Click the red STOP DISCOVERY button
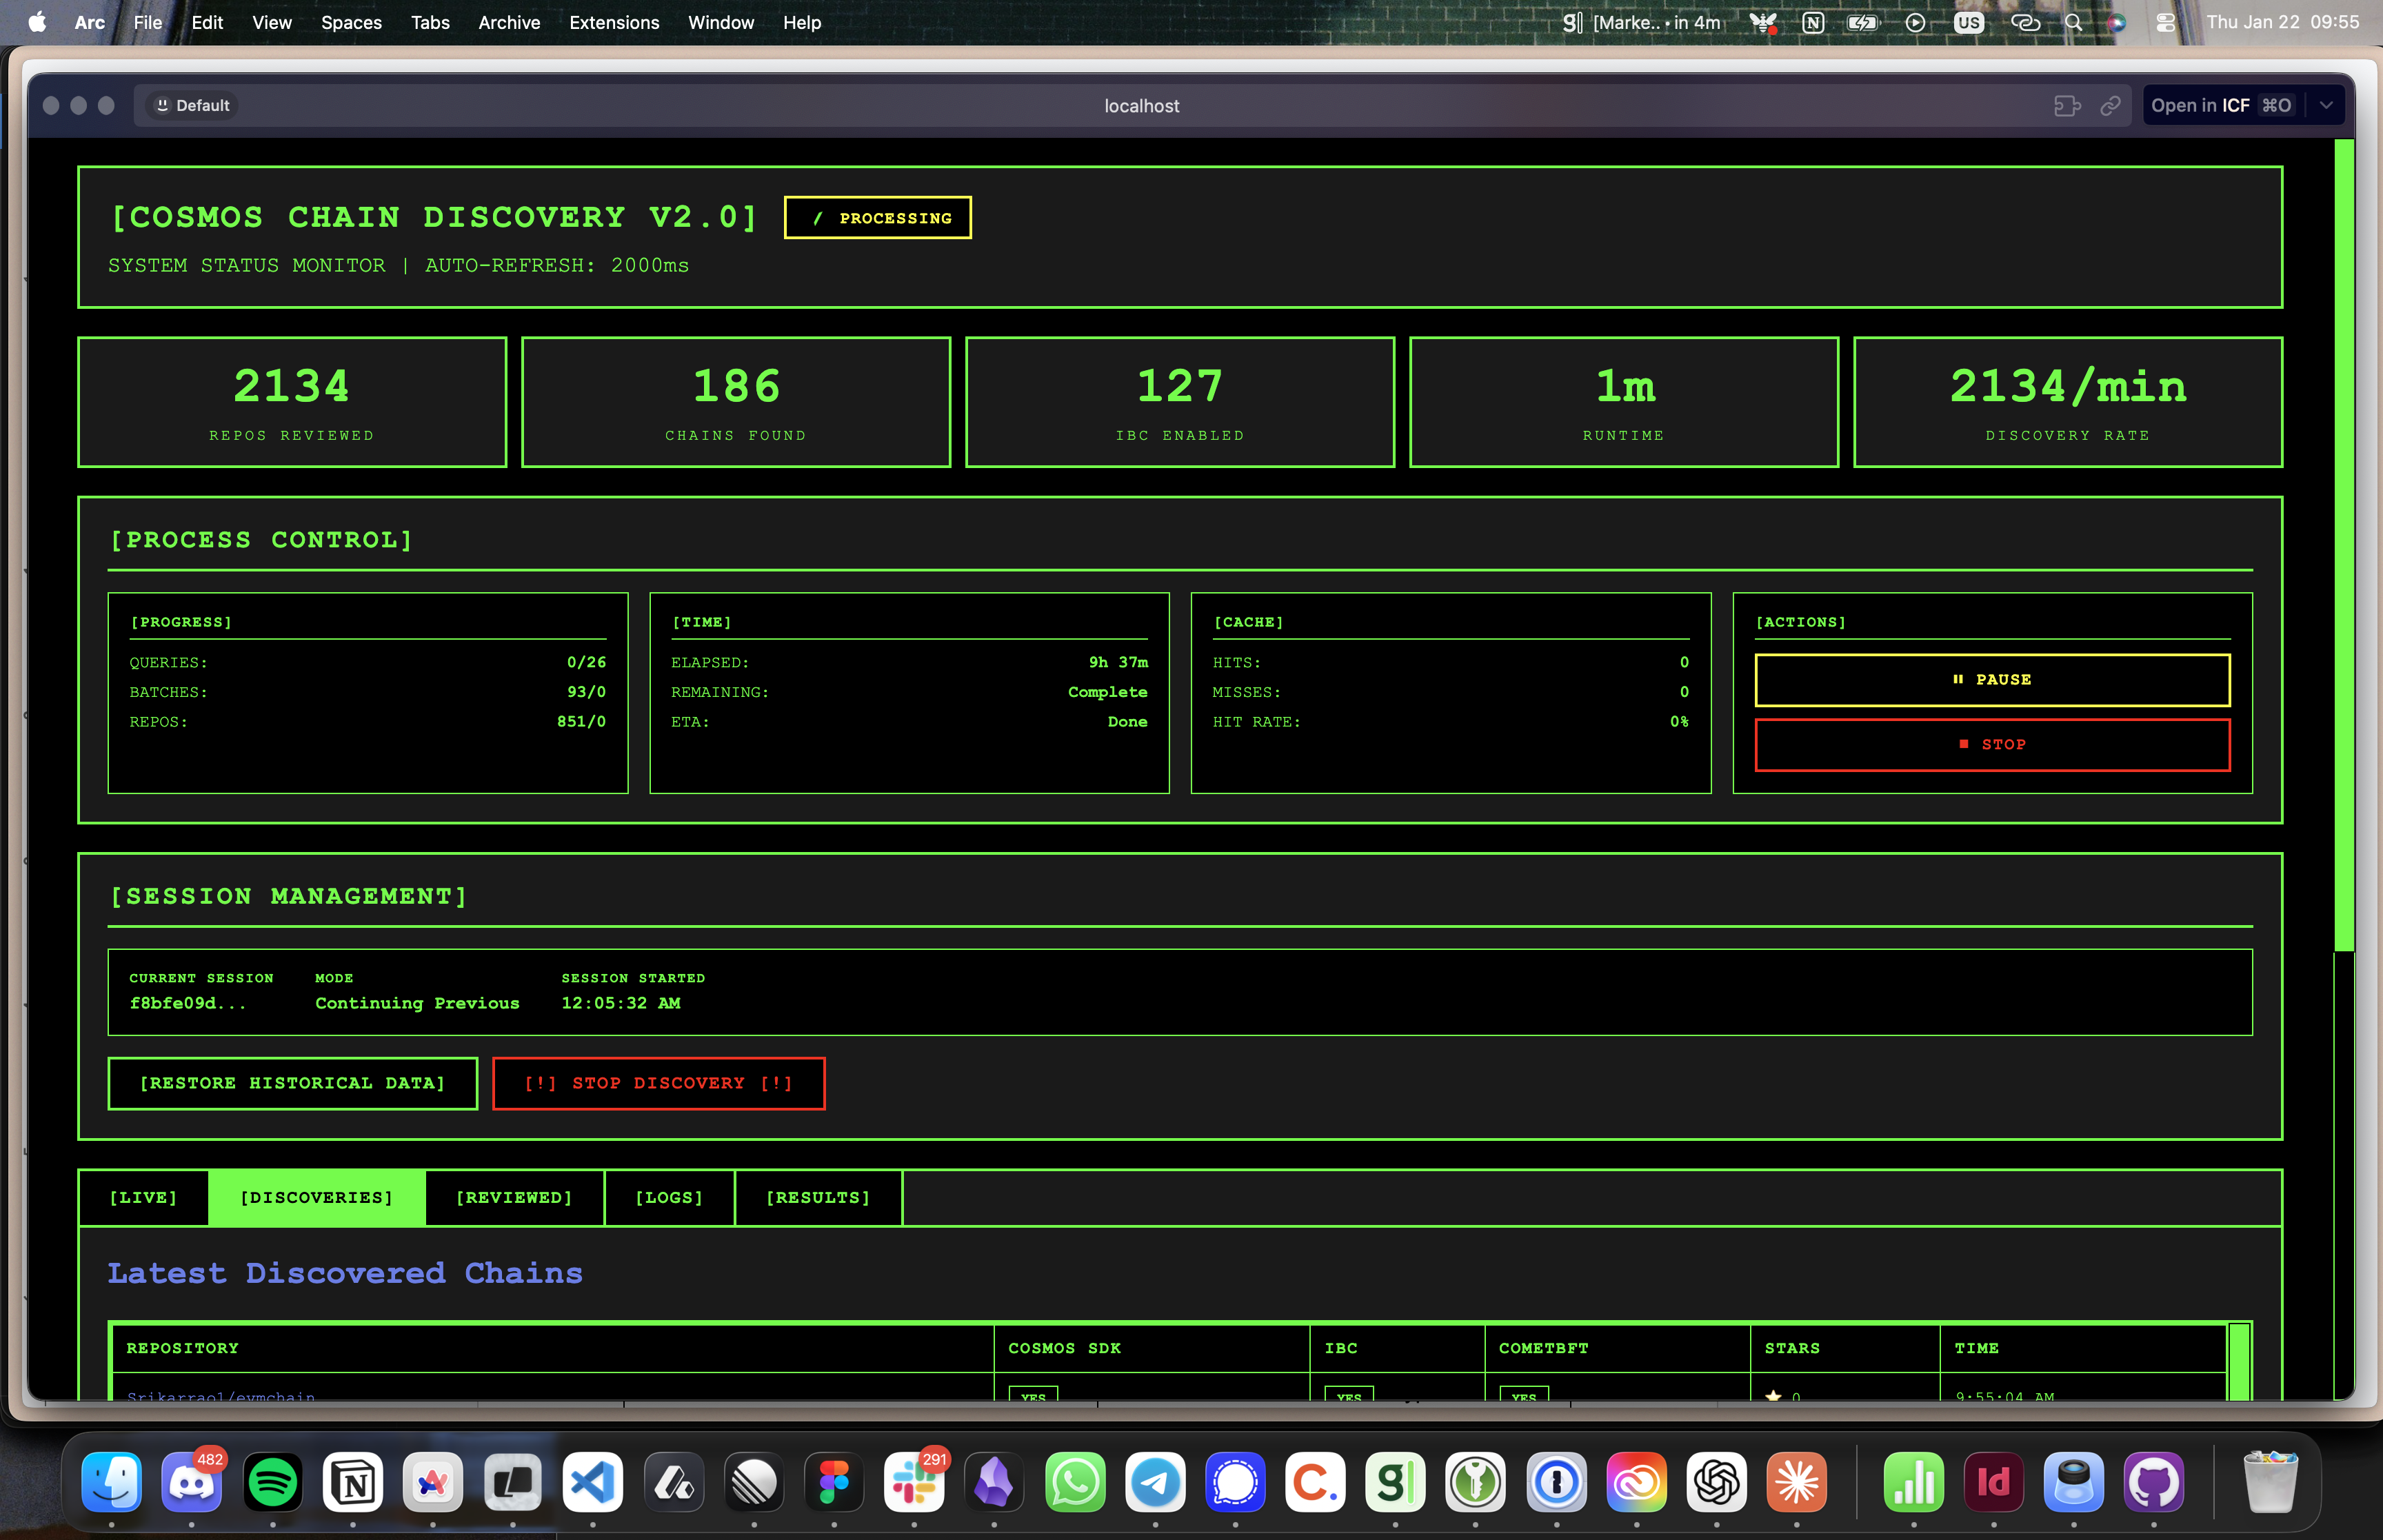Image resolution: width=2383 pixels, height=1540 pixels. click(x=658, y=1083)
